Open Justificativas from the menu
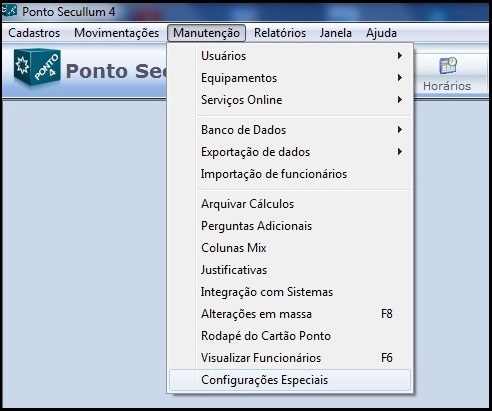The width and height of the screenshot is (492, 411). pyautogui.click(x=290, y=270)
